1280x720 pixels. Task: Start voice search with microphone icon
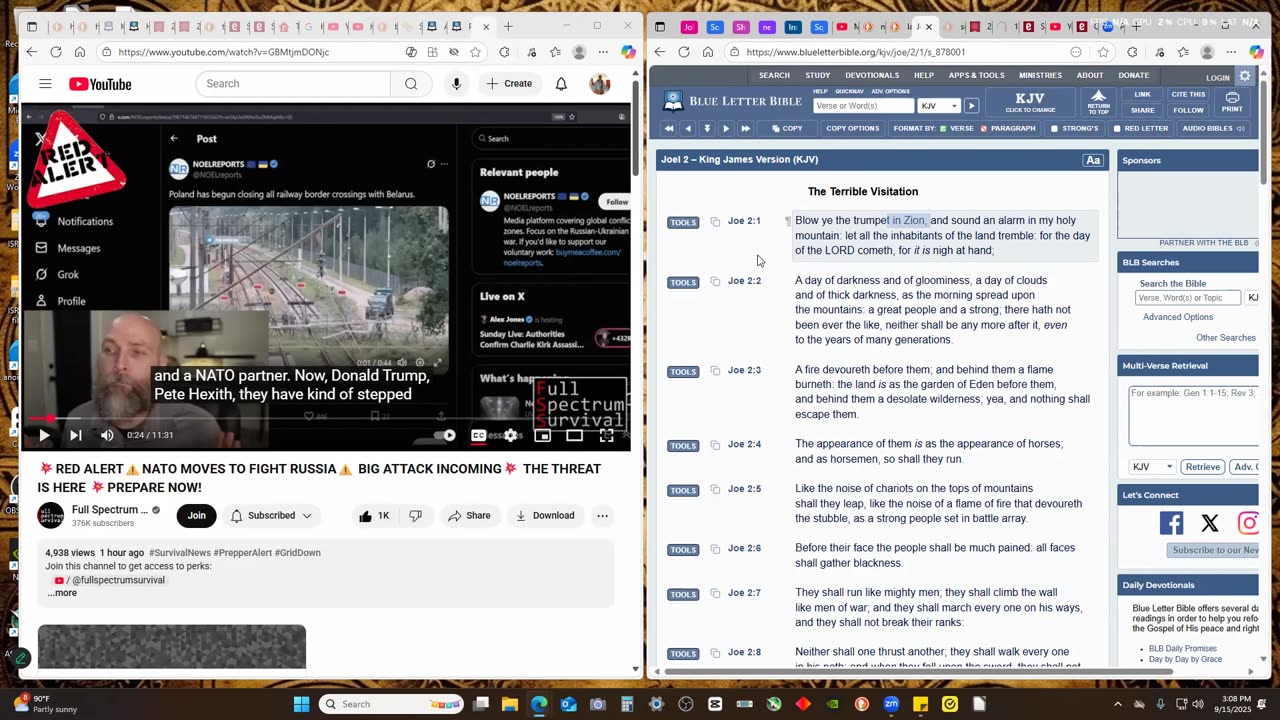click(456, 84)
